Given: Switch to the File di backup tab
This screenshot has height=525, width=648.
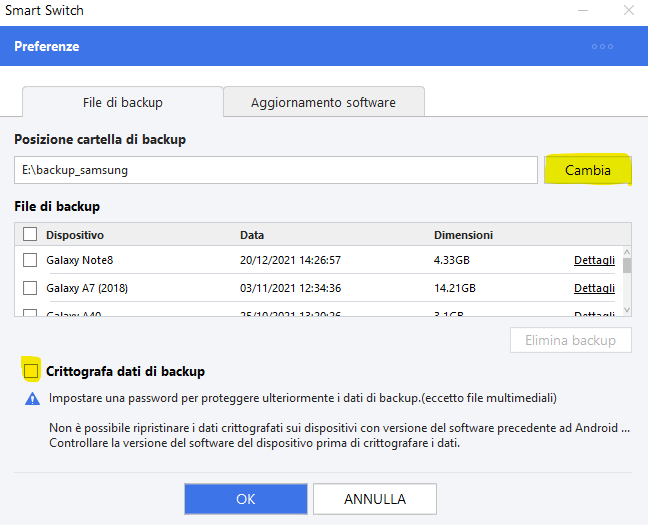Looking at the screenshot, I should click(x=123, y=102).
